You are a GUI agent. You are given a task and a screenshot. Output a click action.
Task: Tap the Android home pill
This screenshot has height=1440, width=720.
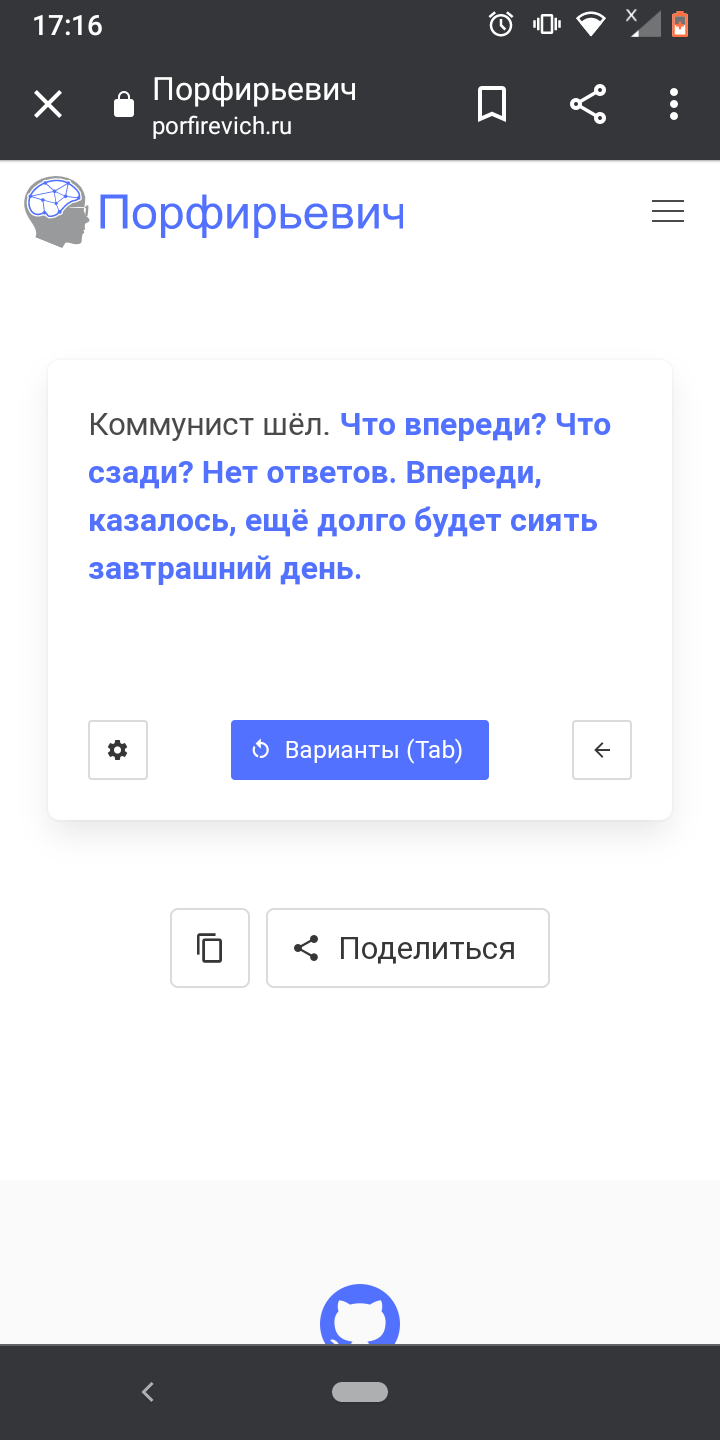point(360,1392)
